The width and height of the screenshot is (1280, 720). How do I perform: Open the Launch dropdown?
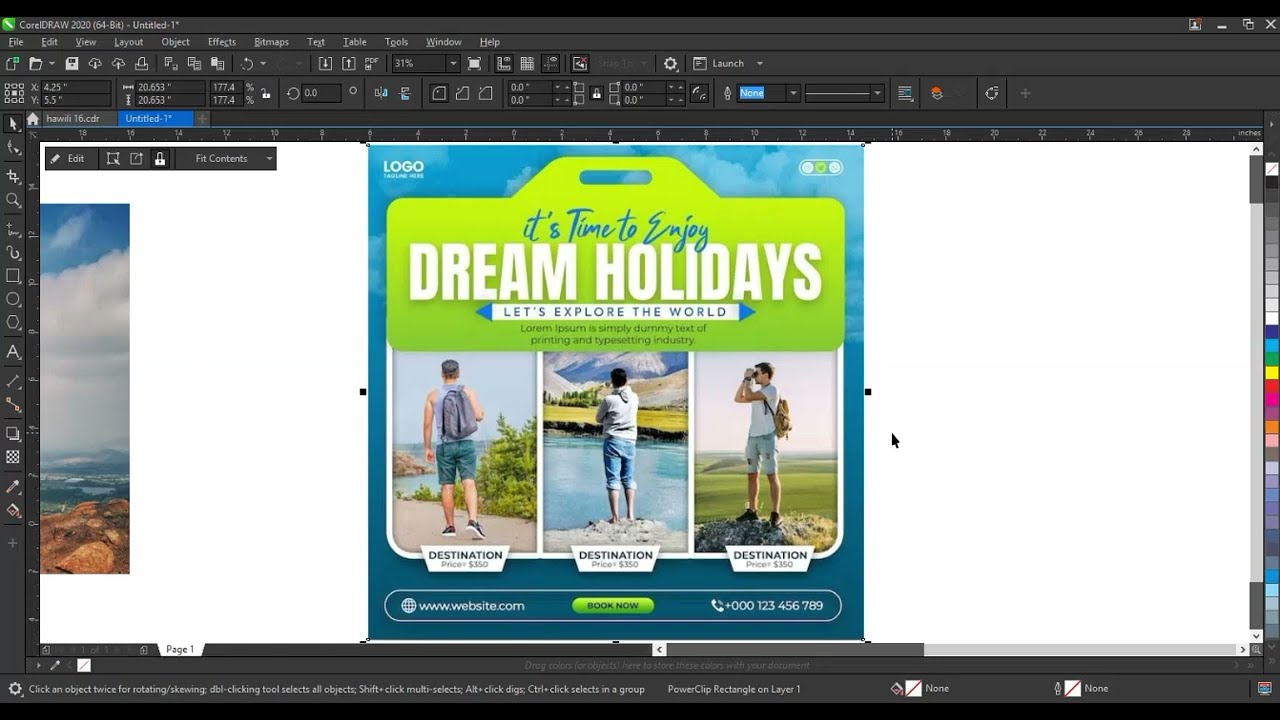(759, 63)
